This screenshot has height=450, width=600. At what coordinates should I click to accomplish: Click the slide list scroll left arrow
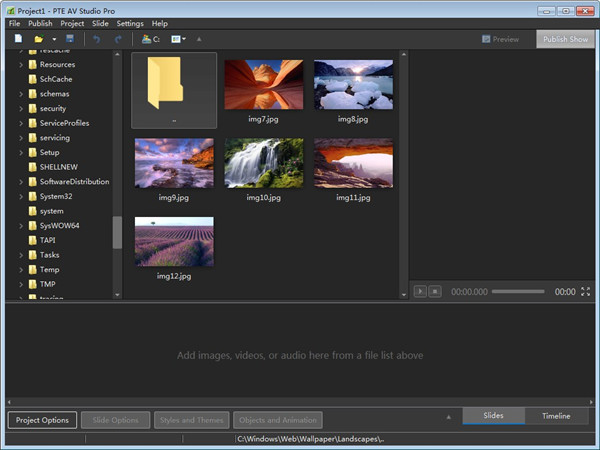pos(9,402)
